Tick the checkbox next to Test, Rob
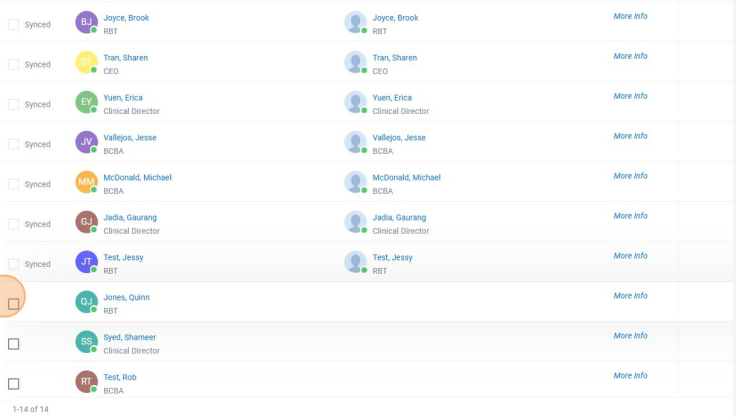Screen dimensions: 736x417 pyautogui.click(x=14, y=384)
